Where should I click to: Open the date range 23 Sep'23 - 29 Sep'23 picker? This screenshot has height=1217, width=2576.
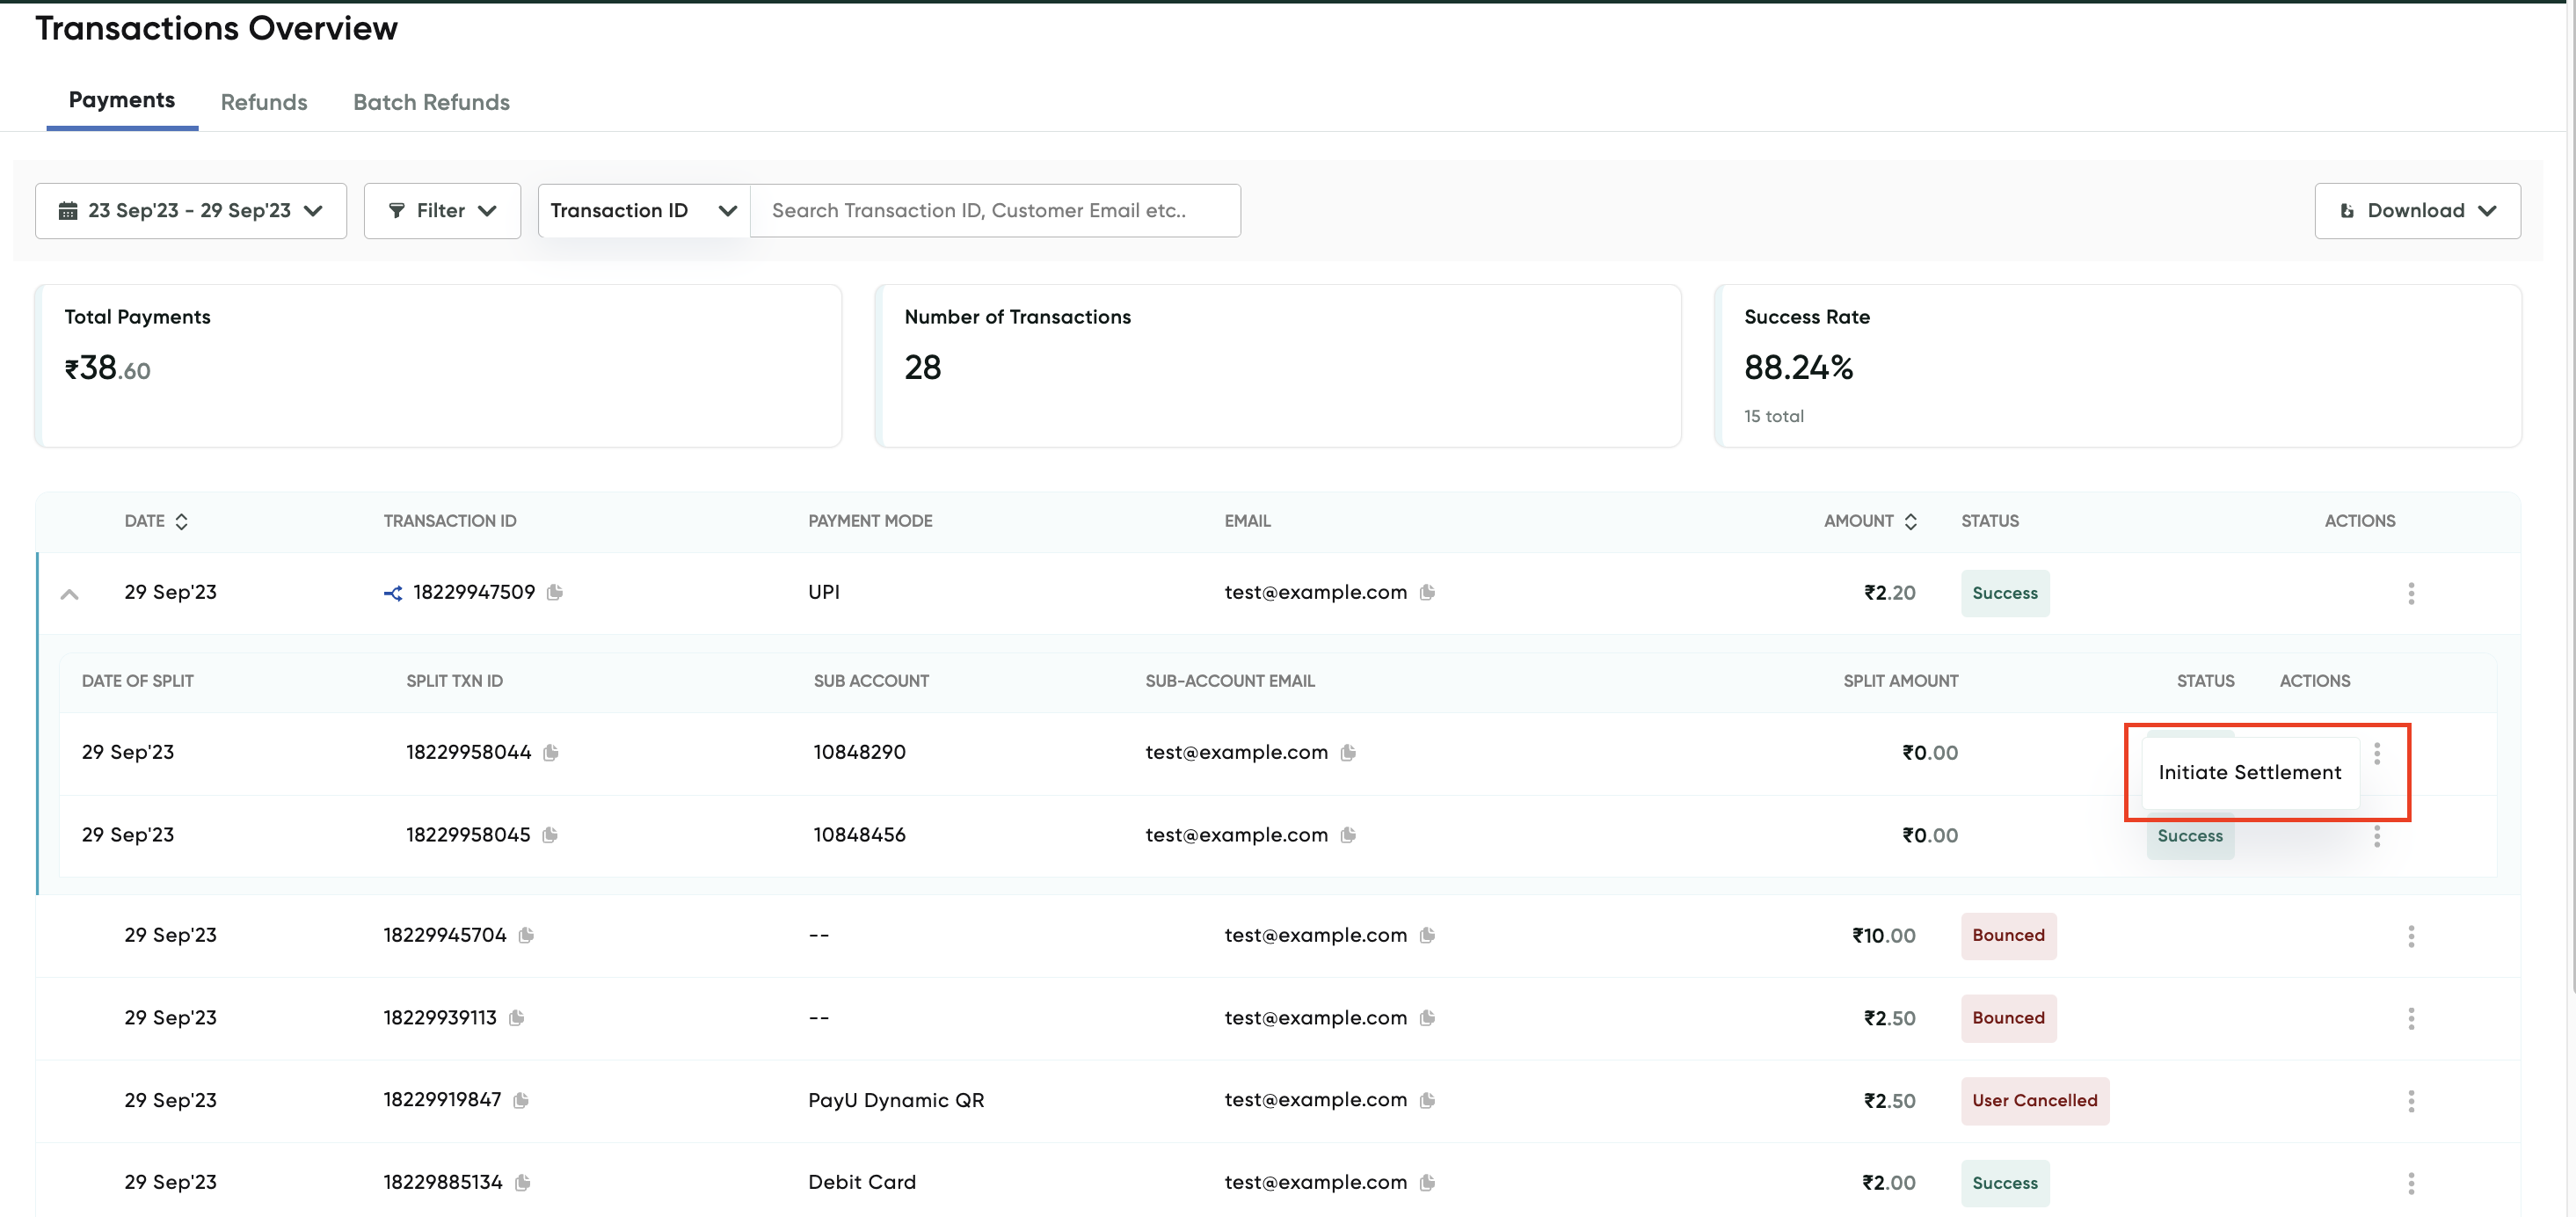coord(191,210)
